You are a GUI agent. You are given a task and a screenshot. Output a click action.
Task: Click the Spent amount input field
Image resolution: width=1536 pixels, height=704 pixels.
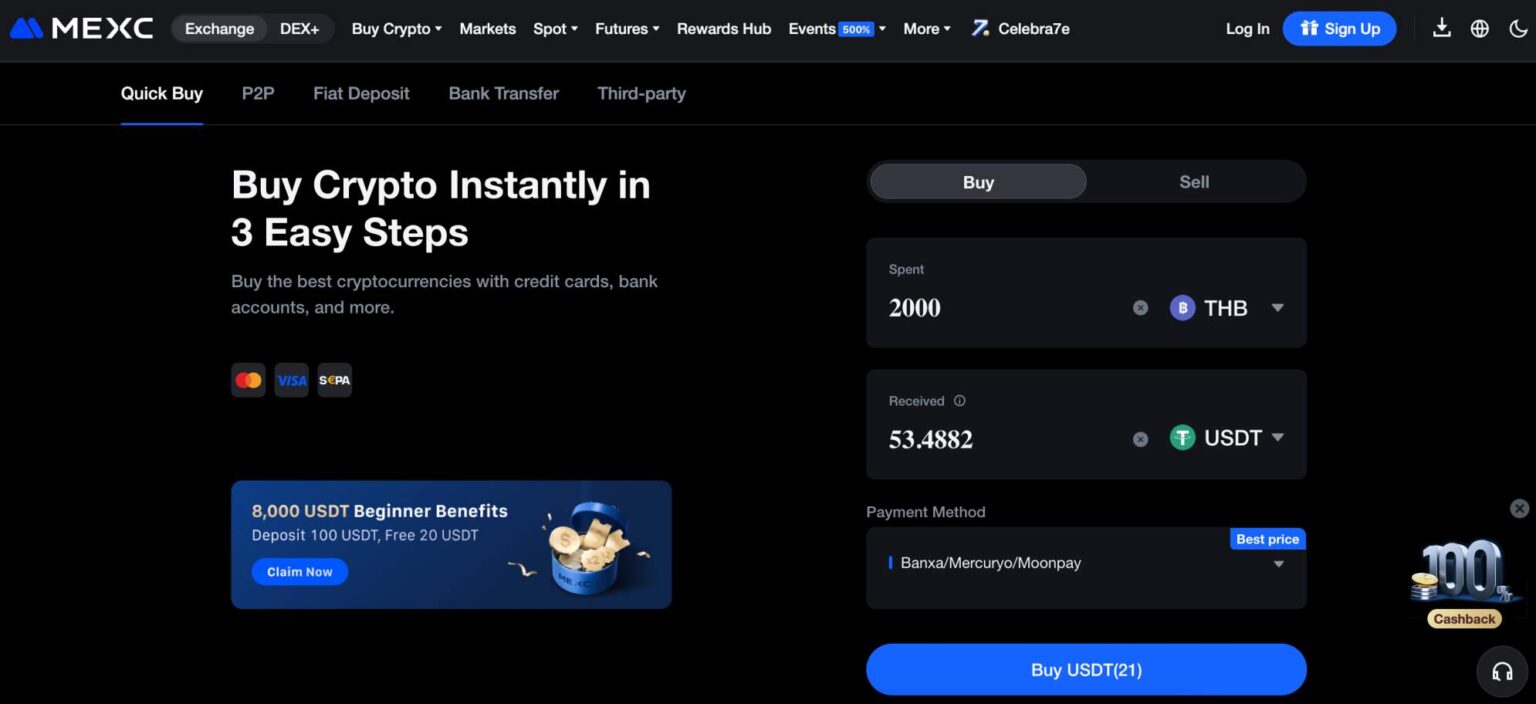1000,308
